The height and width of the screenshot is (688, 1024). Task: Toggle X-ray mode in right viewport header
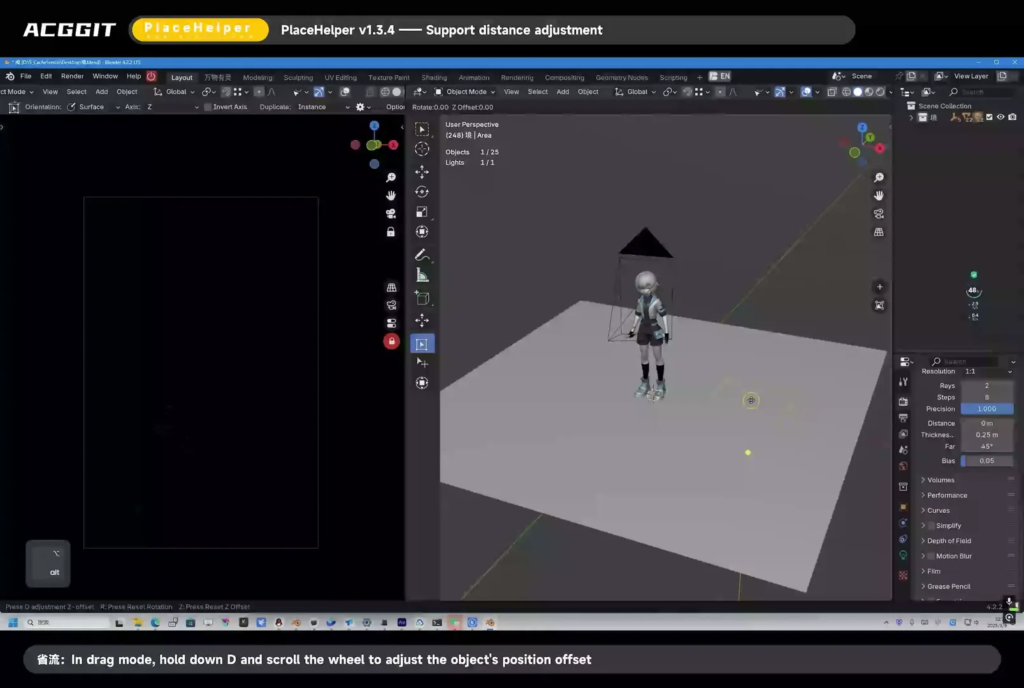[x=832, y=92]
